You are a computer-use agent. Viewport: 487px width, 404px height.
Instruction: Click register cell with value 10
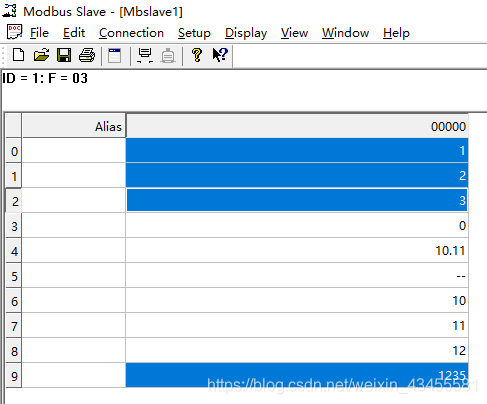(297, 300)
